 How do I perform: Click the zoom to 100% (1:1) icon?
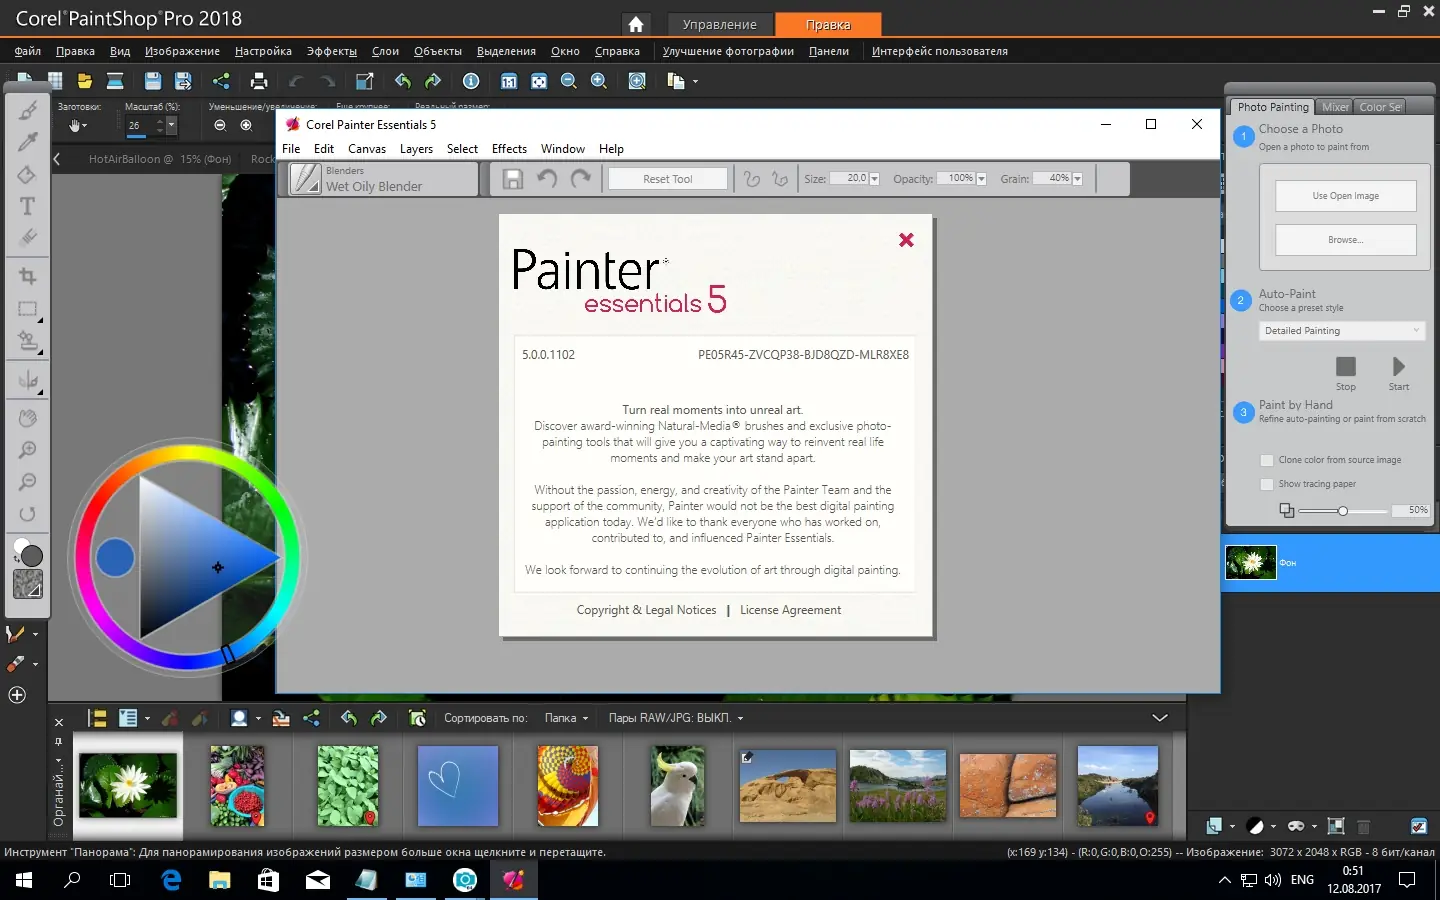point(509,81)
